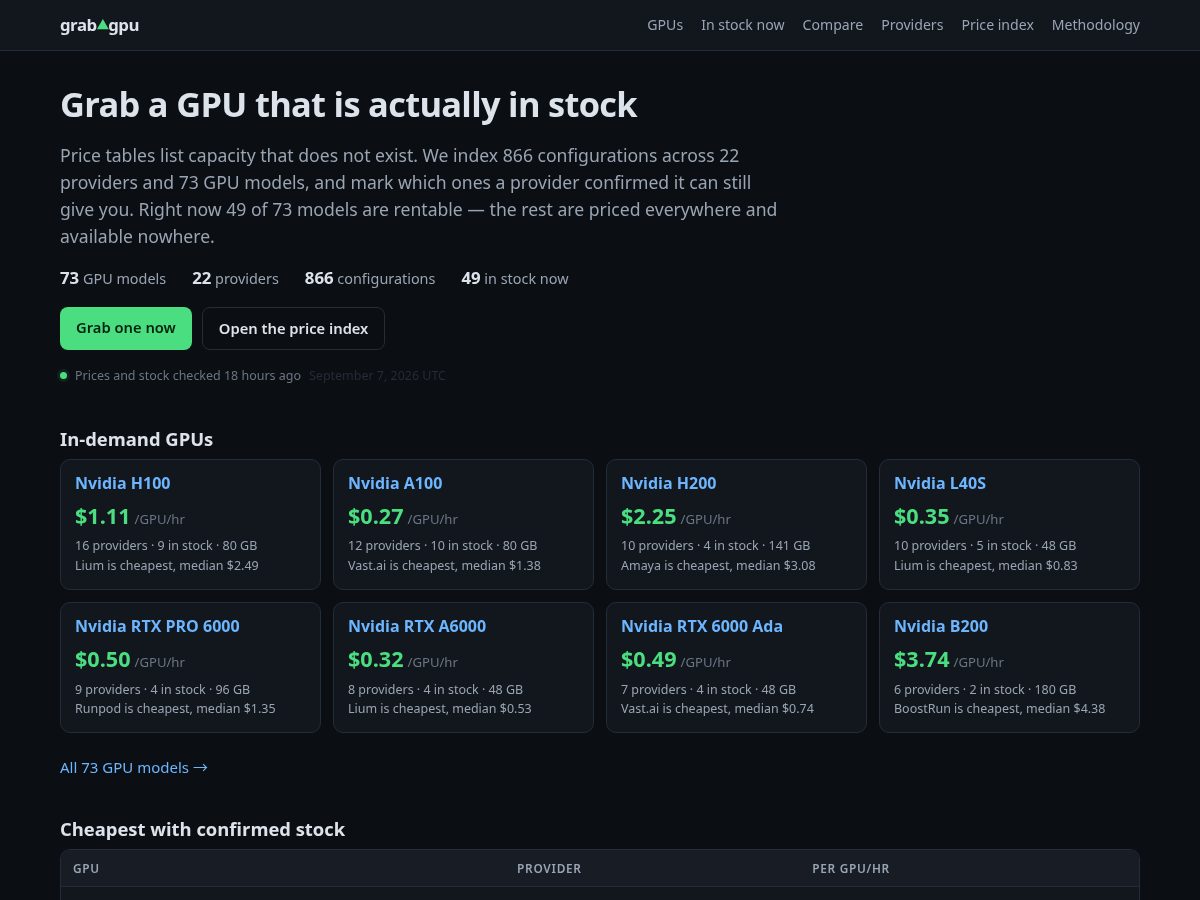Open the Nvidia H100 card title
Viewport: 1200px width, 900px height.
click(x=123, y=483)
